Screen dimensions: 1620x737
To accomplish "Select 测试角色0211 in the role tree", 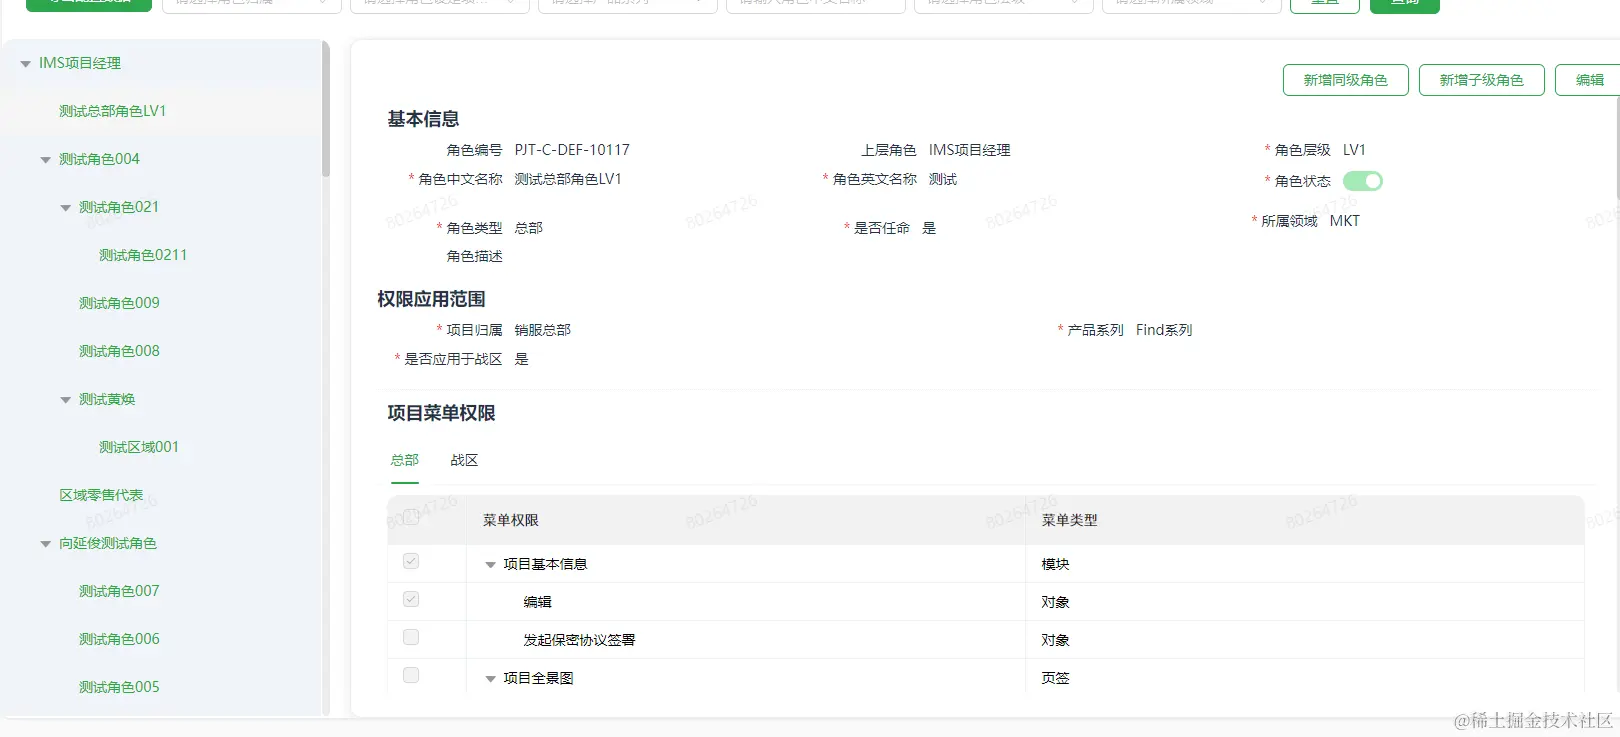I will pos(143,255).
